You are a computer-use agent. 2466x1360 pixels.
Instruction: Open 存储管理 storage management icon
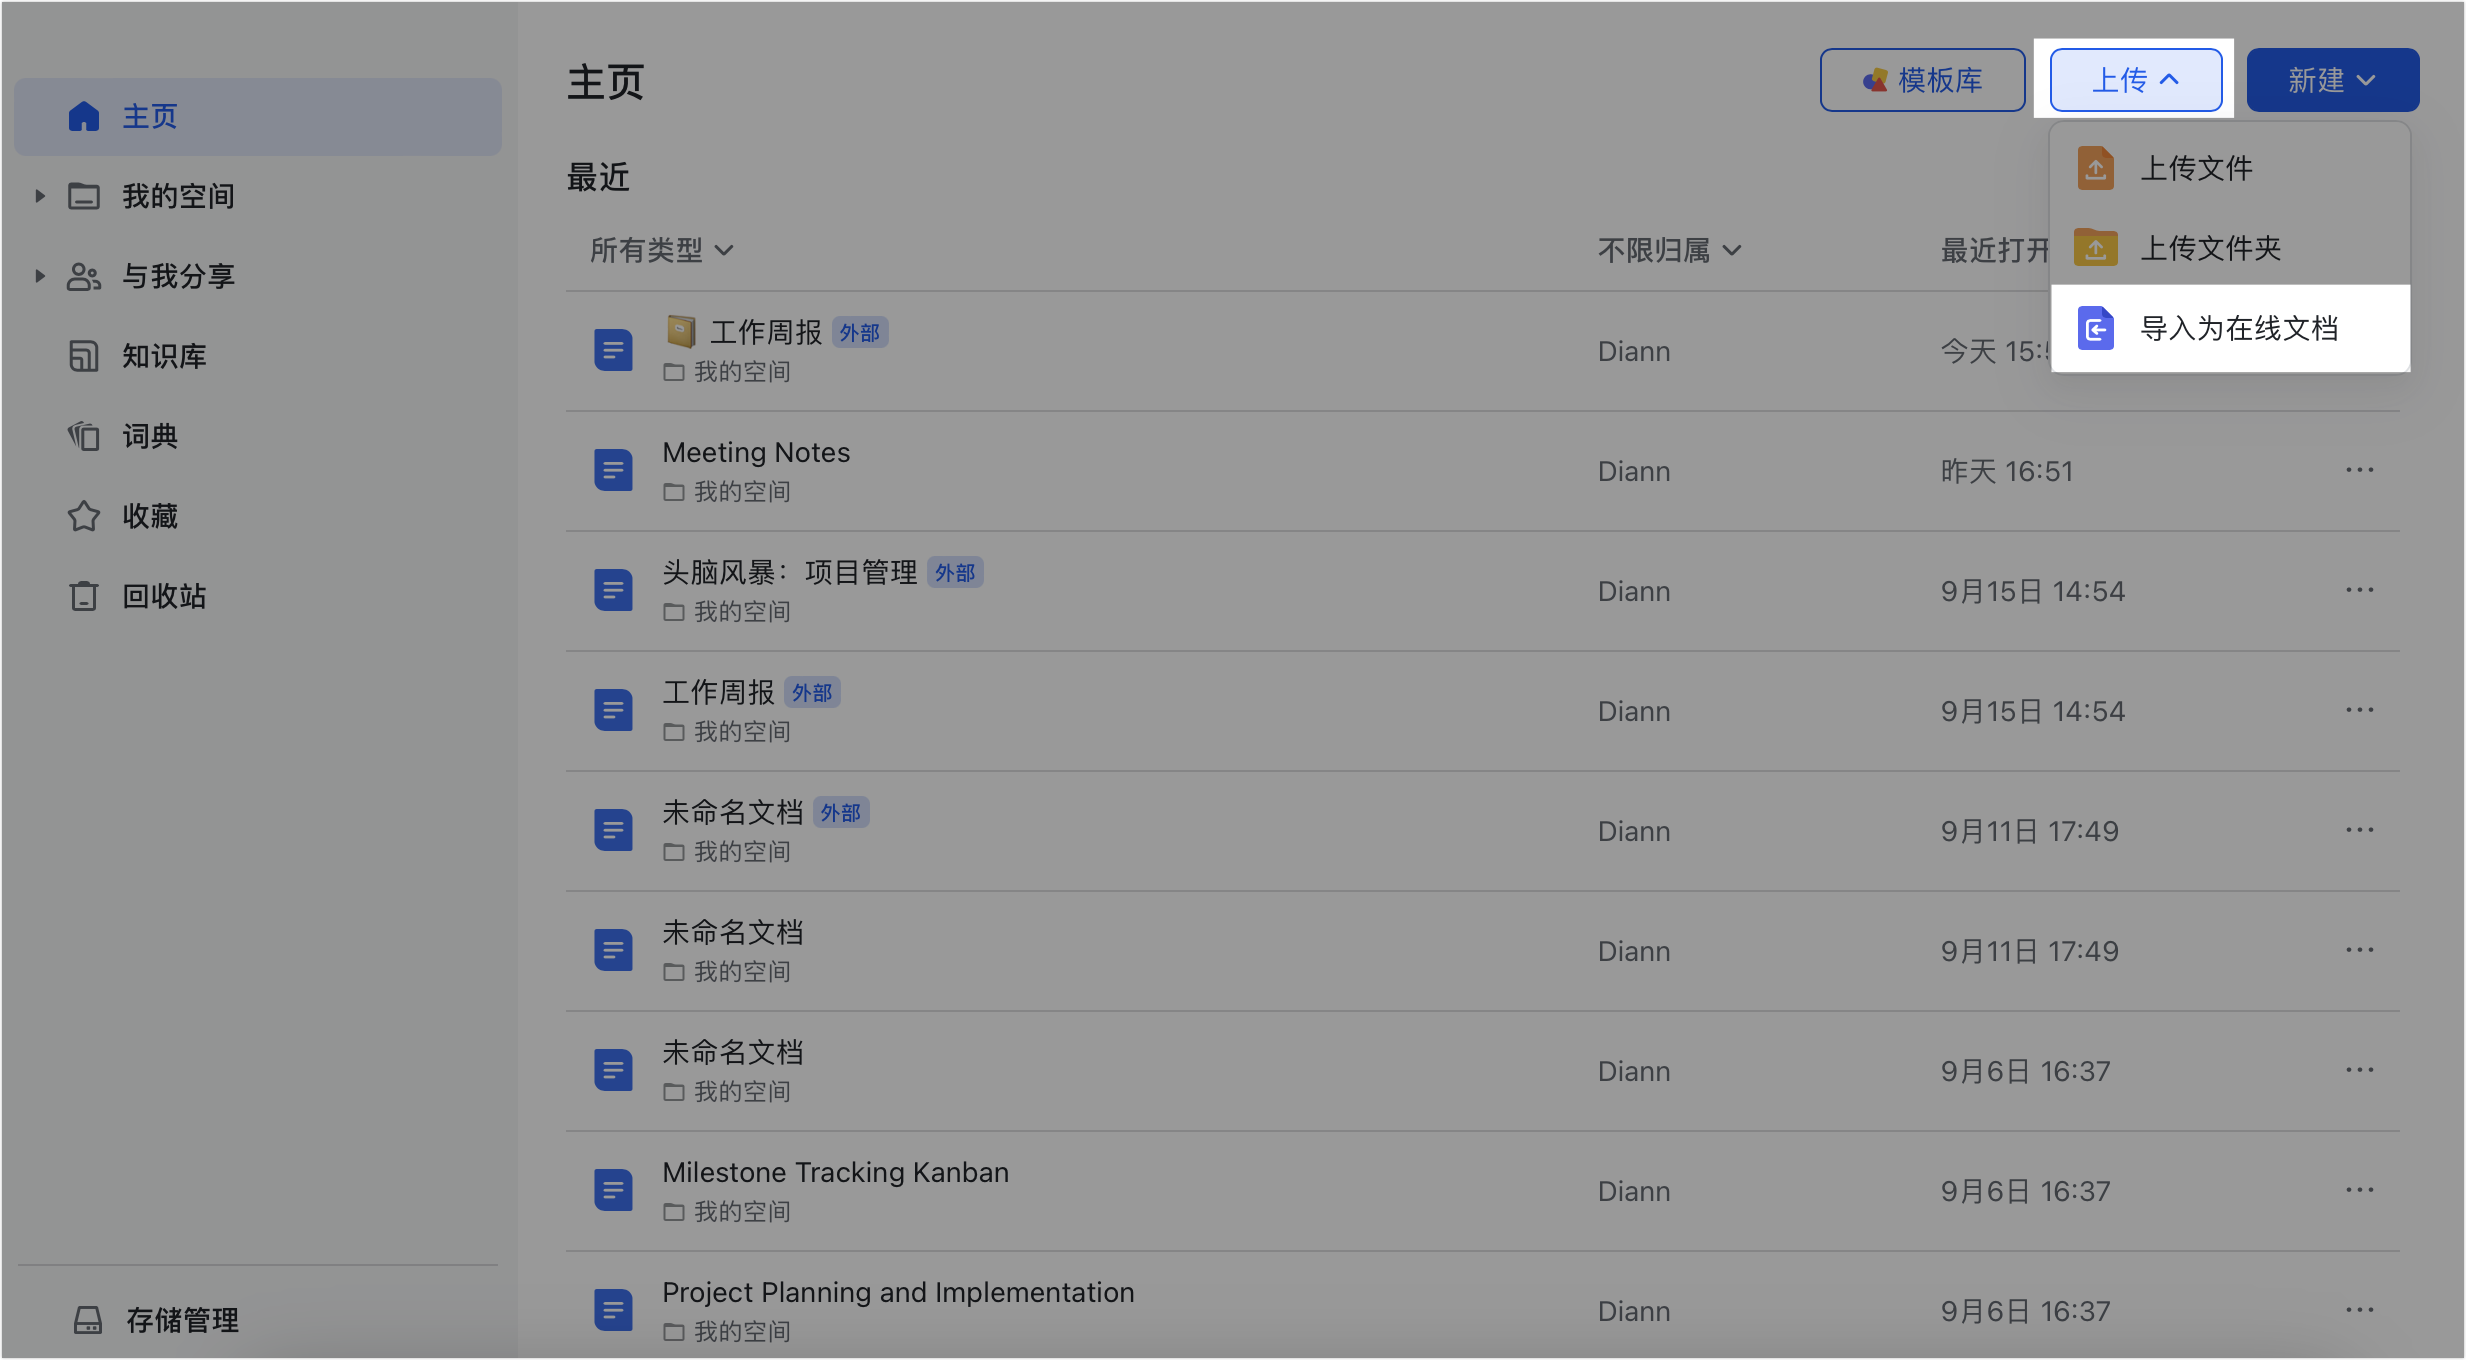88,1320
